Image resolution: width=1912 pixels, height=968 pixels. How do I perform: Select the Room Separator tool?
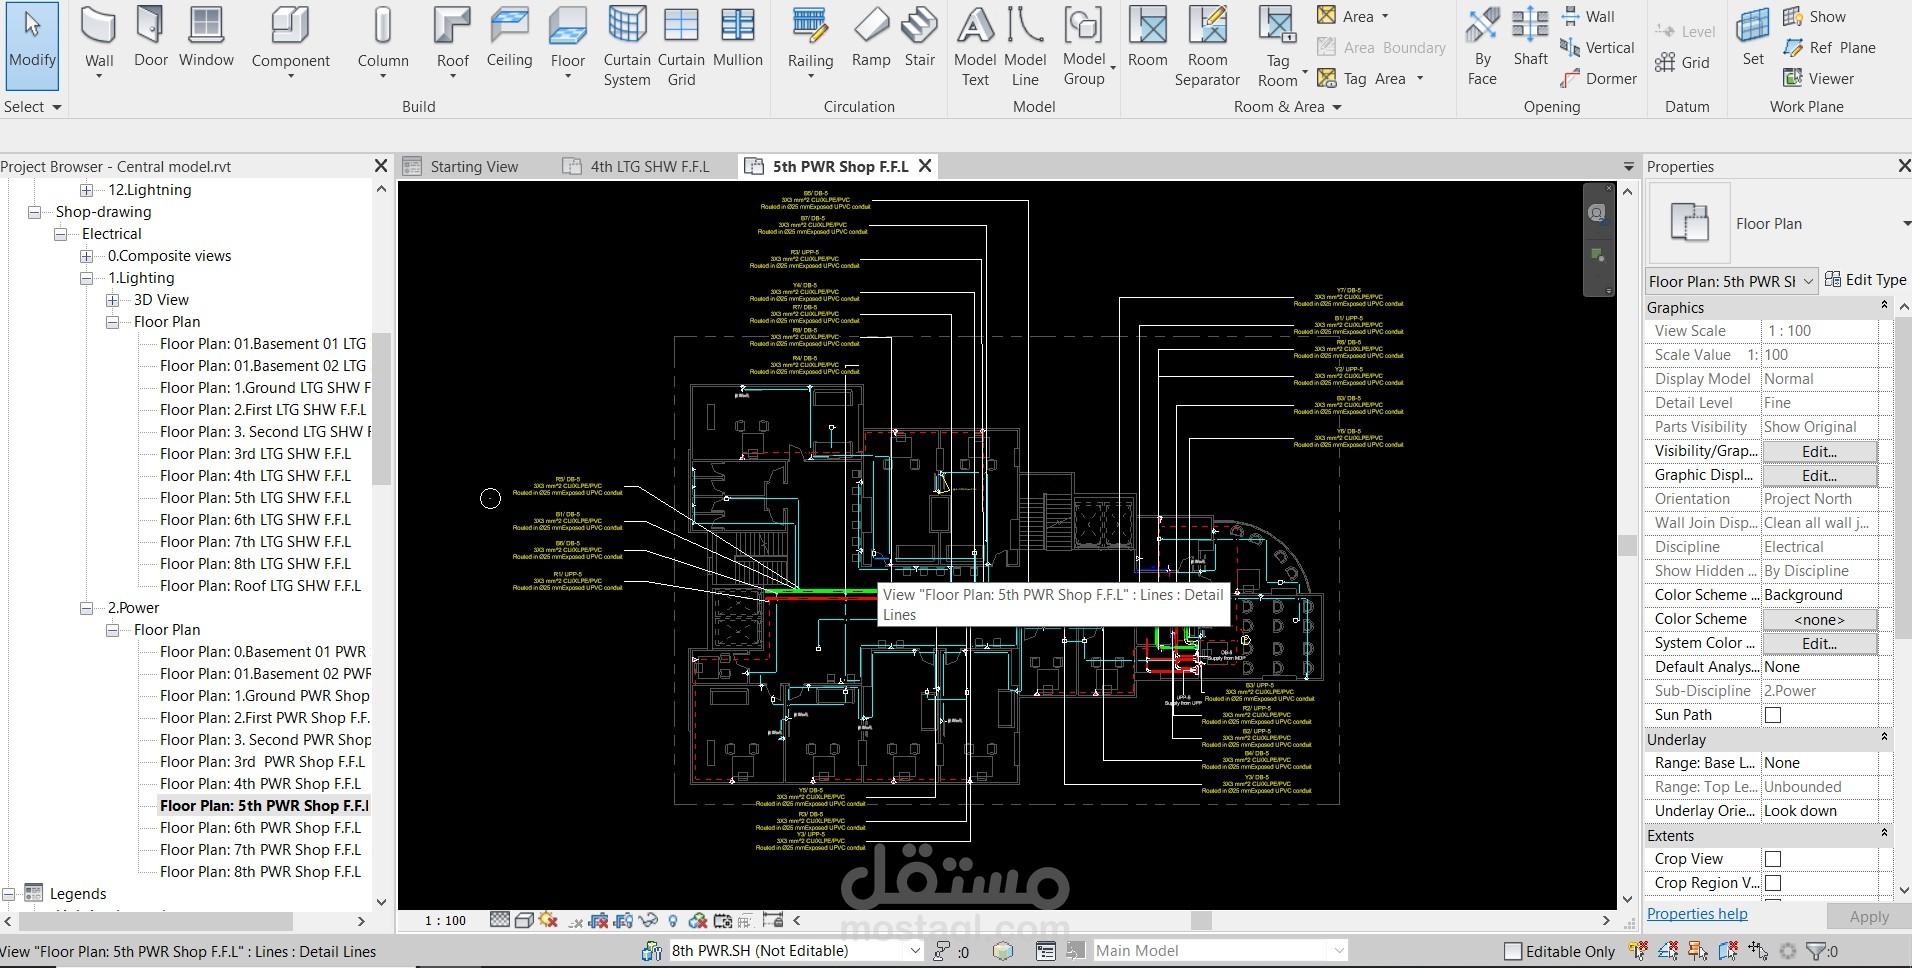pyautogui.click(x=1207, y=46)
